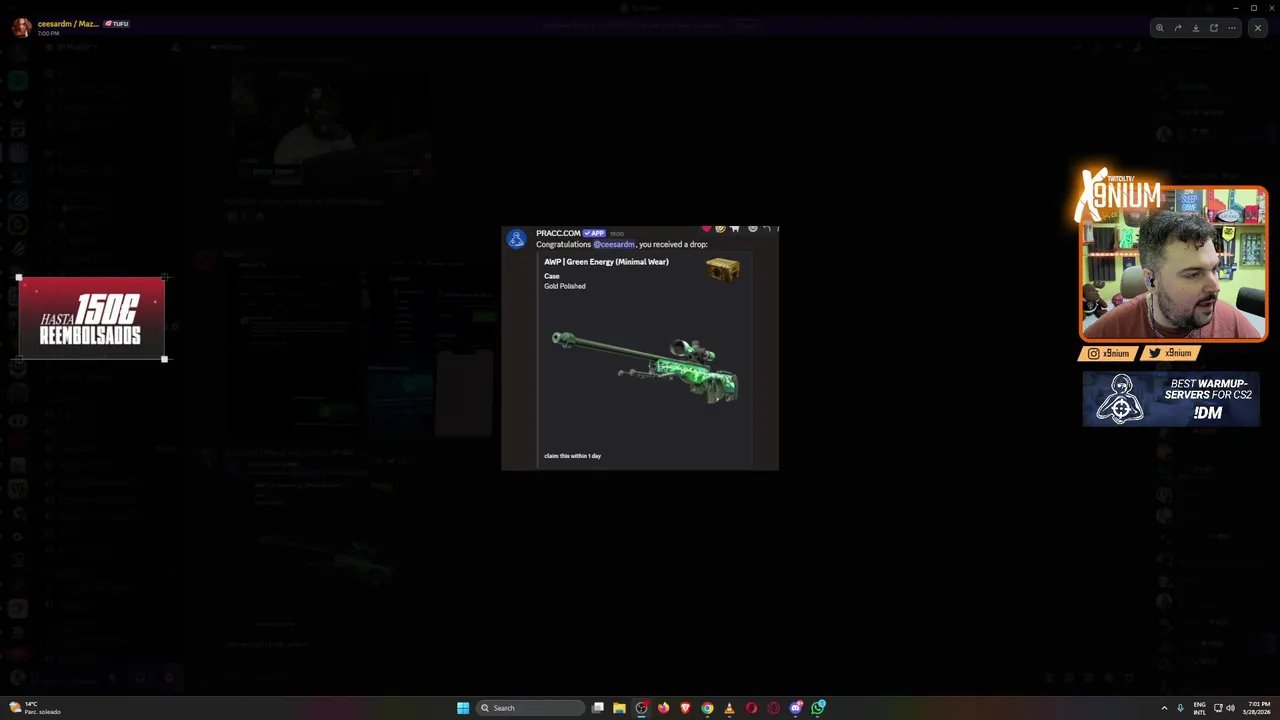The height and width of the screenshot is (720, 1280).
Task: Click the taskbar Search box
Action: pyautogui.click(x=530, y=708)
